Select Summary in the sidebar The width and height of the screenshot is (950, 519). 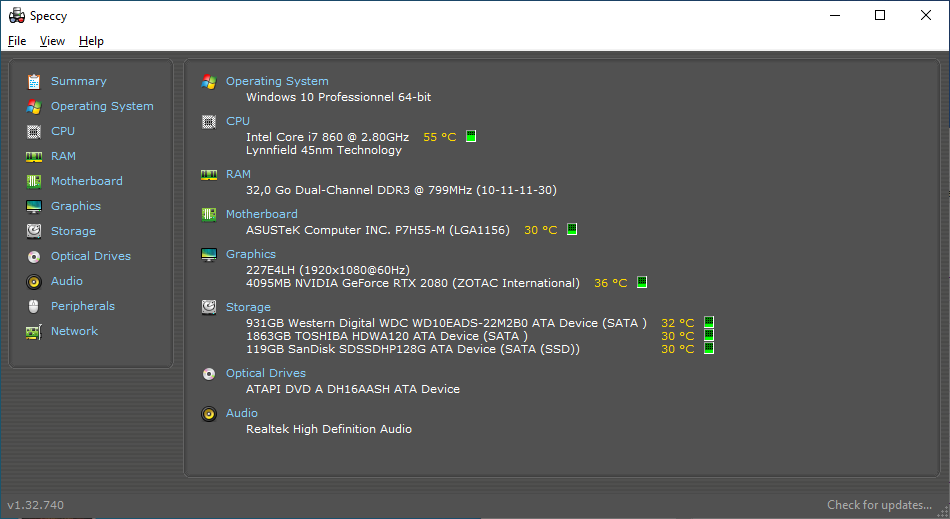(79, 81)
